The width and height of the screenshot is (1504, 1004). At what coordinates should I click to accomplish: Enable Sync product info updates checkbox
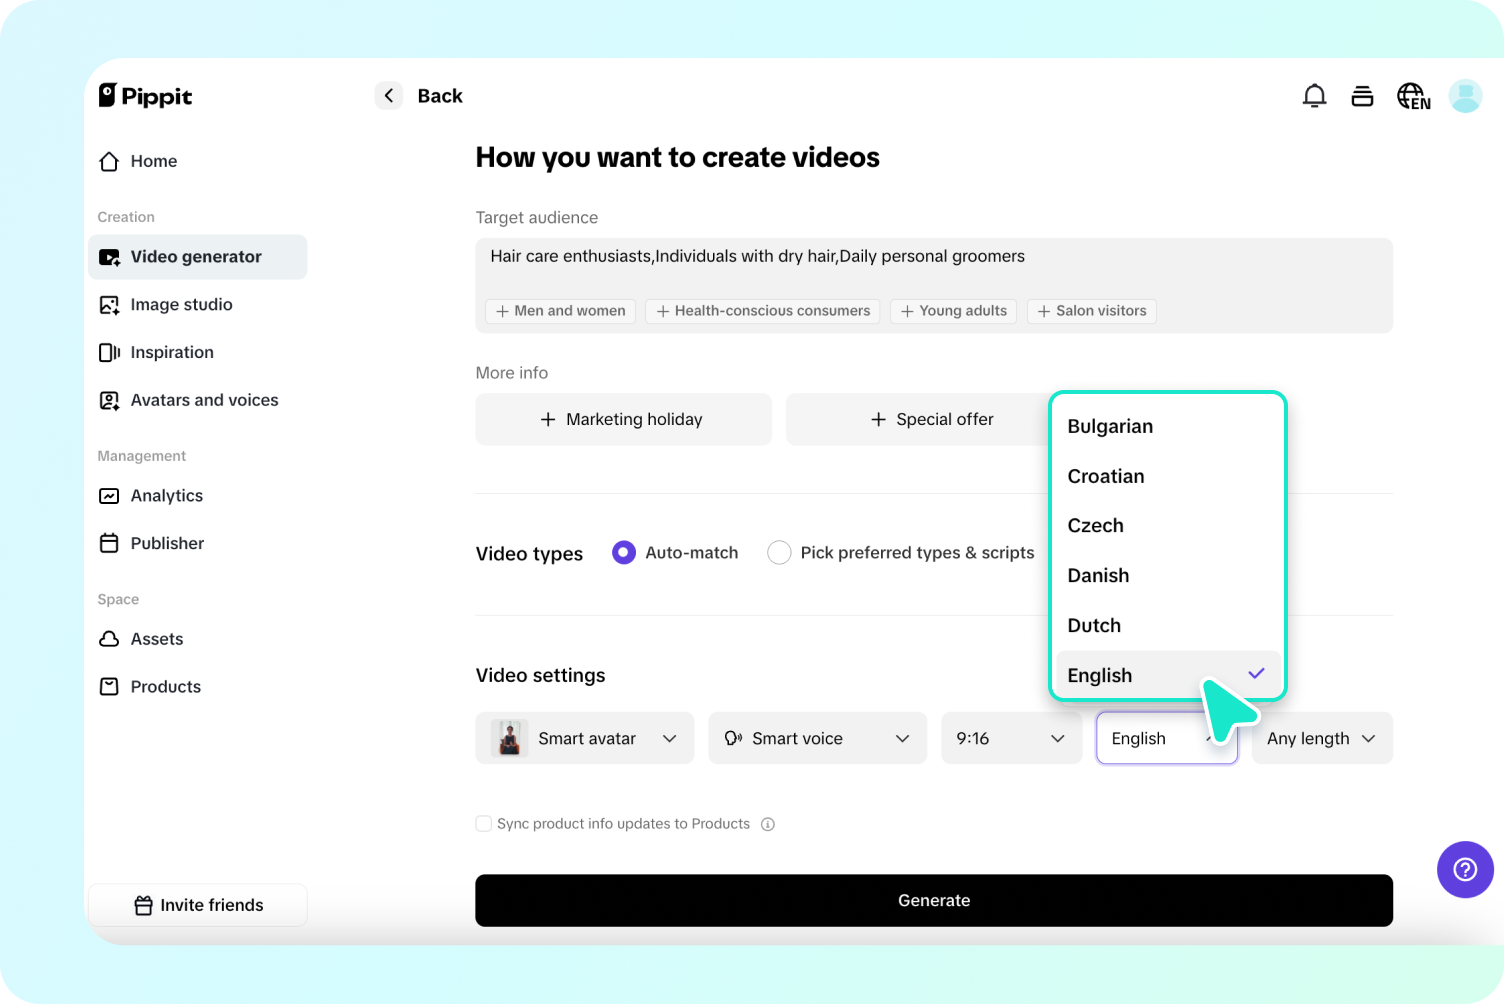click(x=484, y=824)
